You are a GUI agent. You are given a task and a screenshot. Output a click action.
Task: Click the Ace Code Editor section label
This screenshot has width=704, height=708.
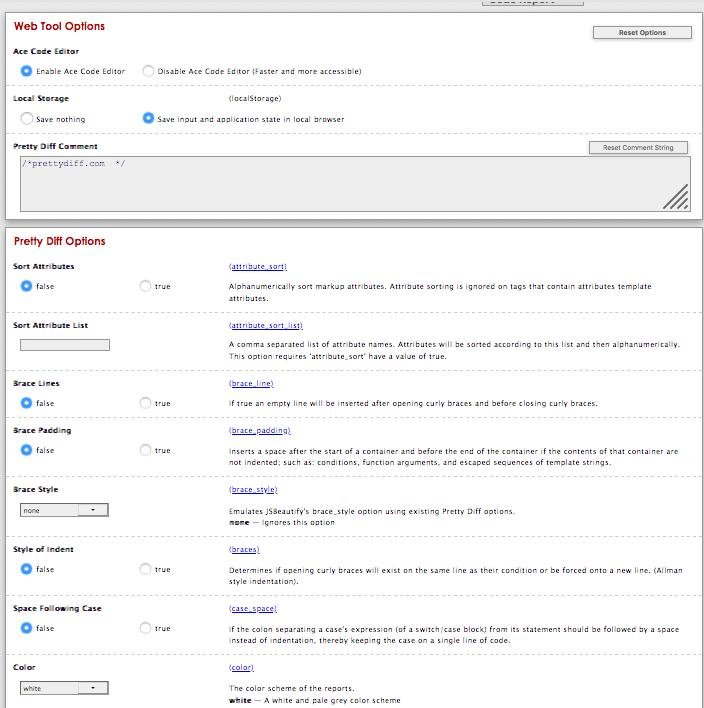(x=46, y=51)
